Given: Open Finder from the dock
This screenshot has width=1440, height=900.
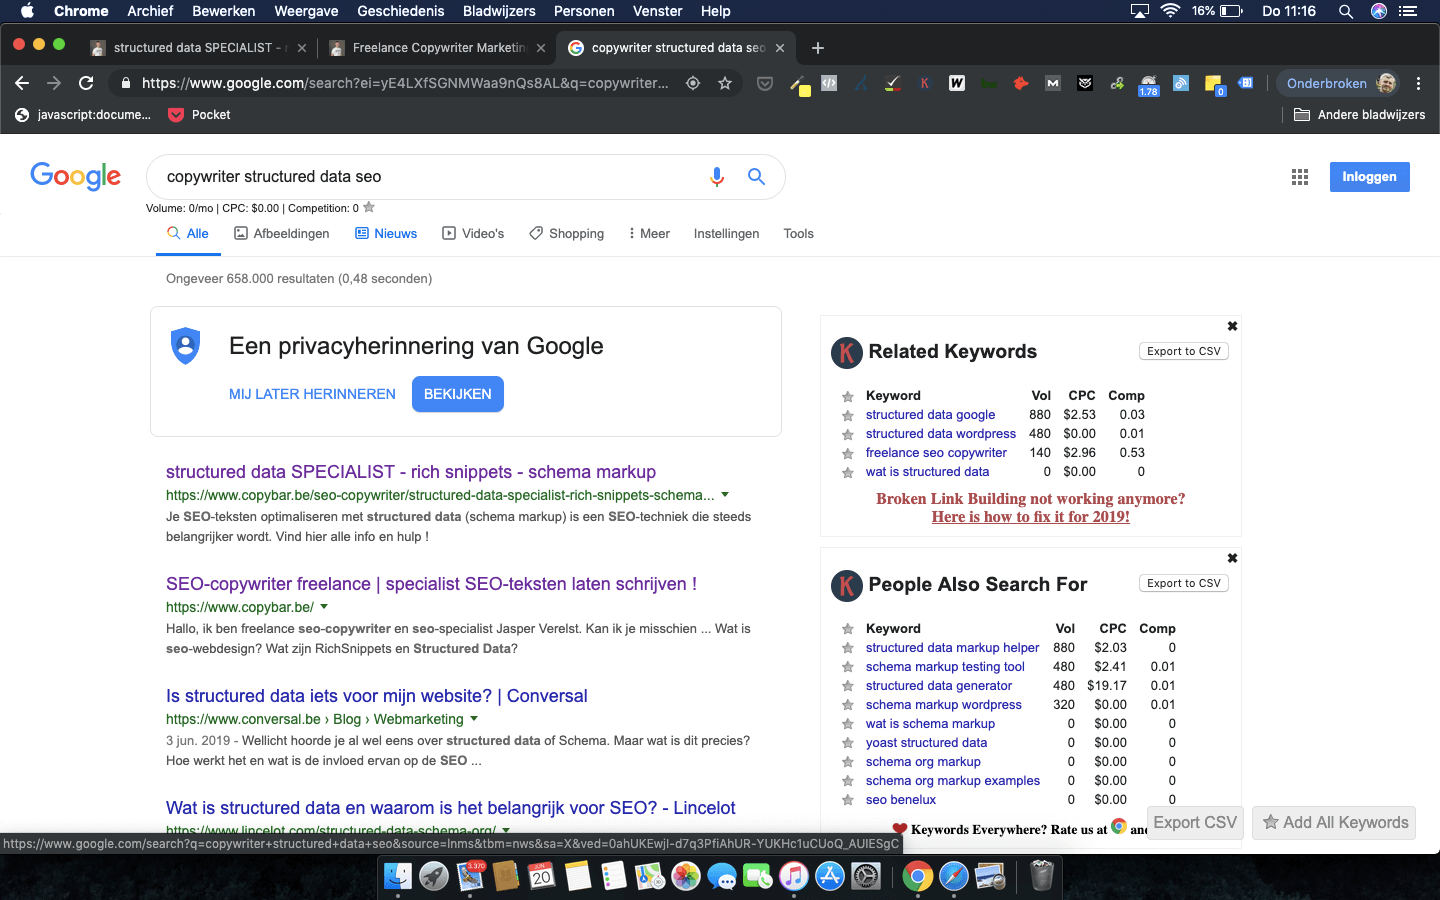Looking at the screenshot, I should click(x=398, y=877).
